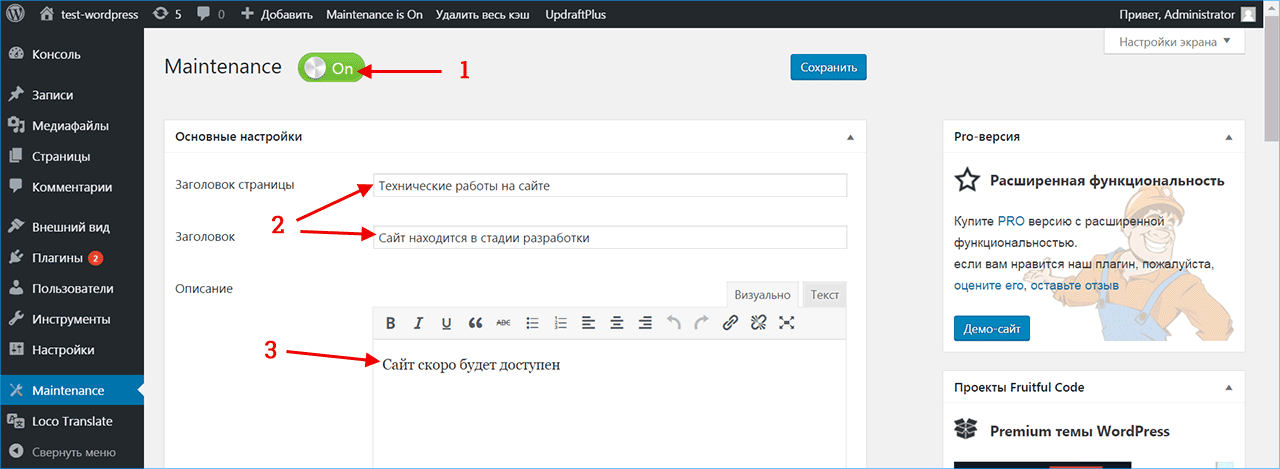Open Плагины in the sidebar menu
The width and height of the screenshot is (1280, 469).
57,258
